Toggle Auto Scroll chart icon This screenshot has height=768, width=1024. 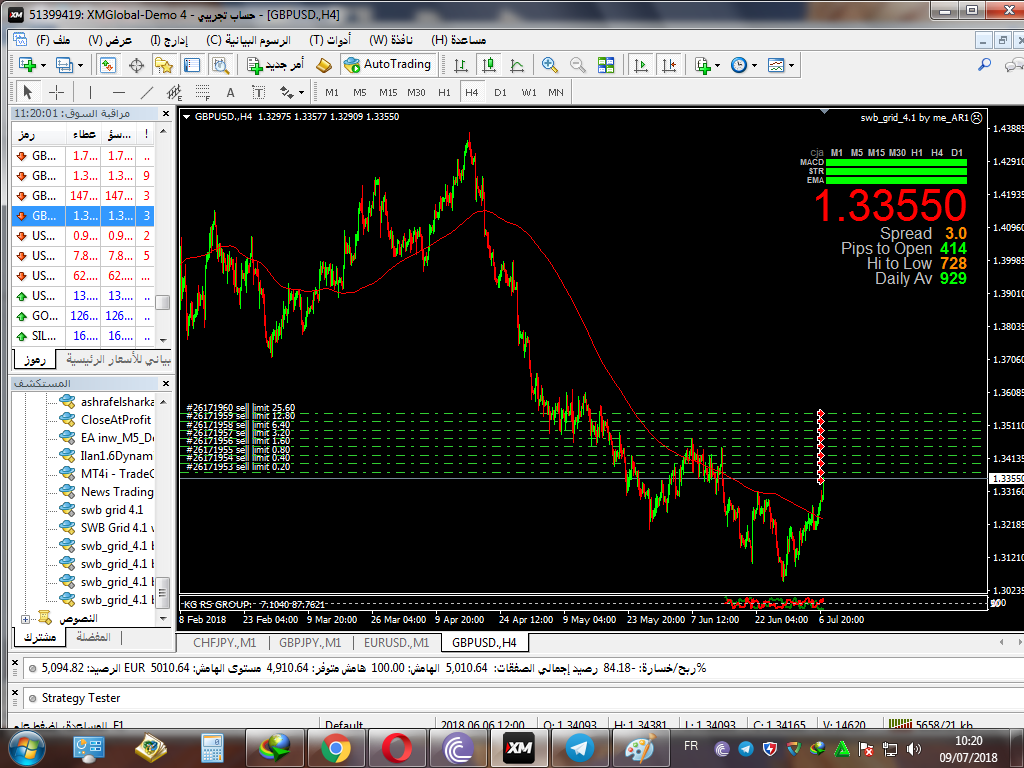pos(641,65)
